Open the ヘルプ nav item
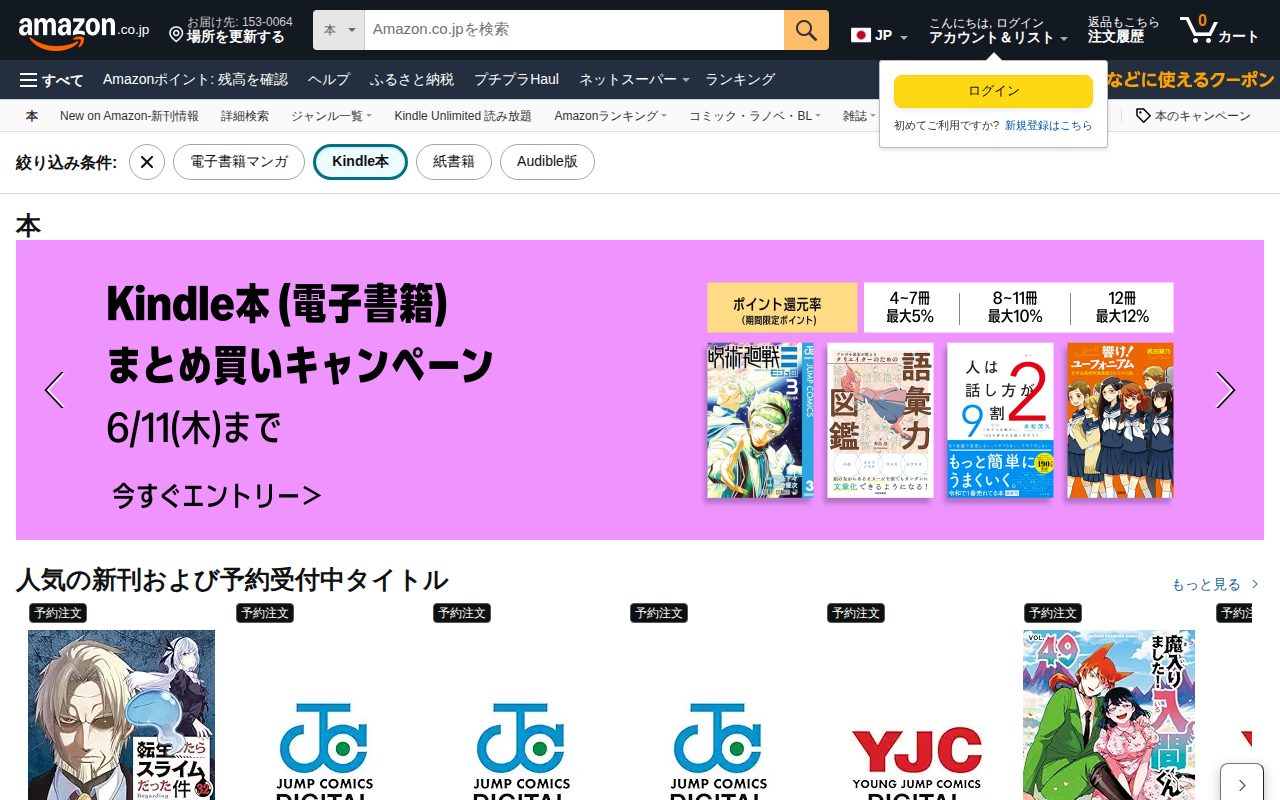The width and height of the screenshot is (1280, 800). point(329,80)
